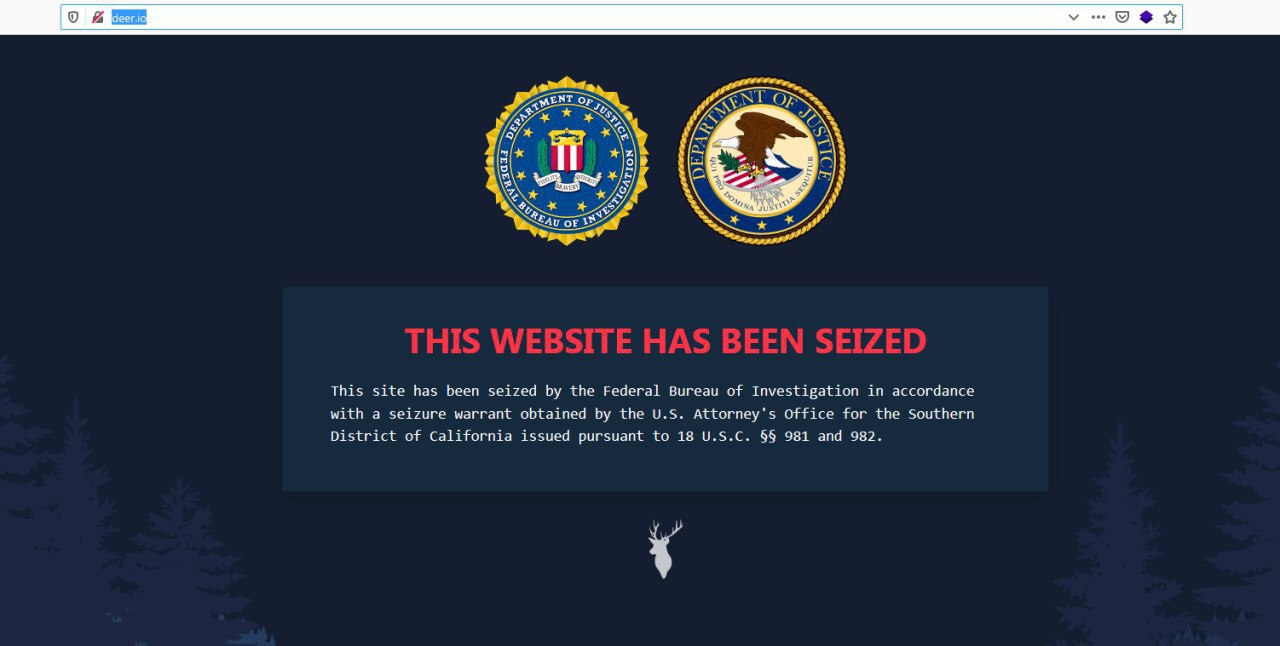
Task: Click the striped shield inside the FBI seal
Action: (566, 154)
